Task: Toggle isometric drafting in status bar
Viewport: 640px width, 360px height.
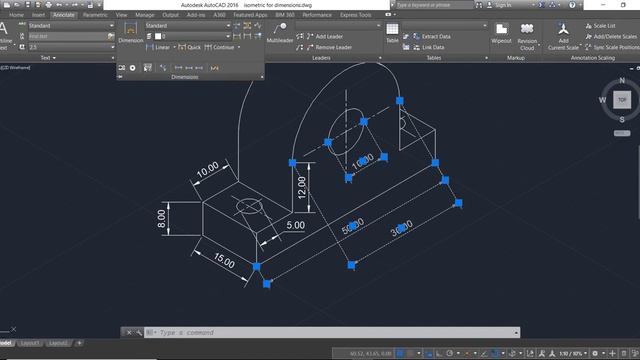Action: [467, 353]
